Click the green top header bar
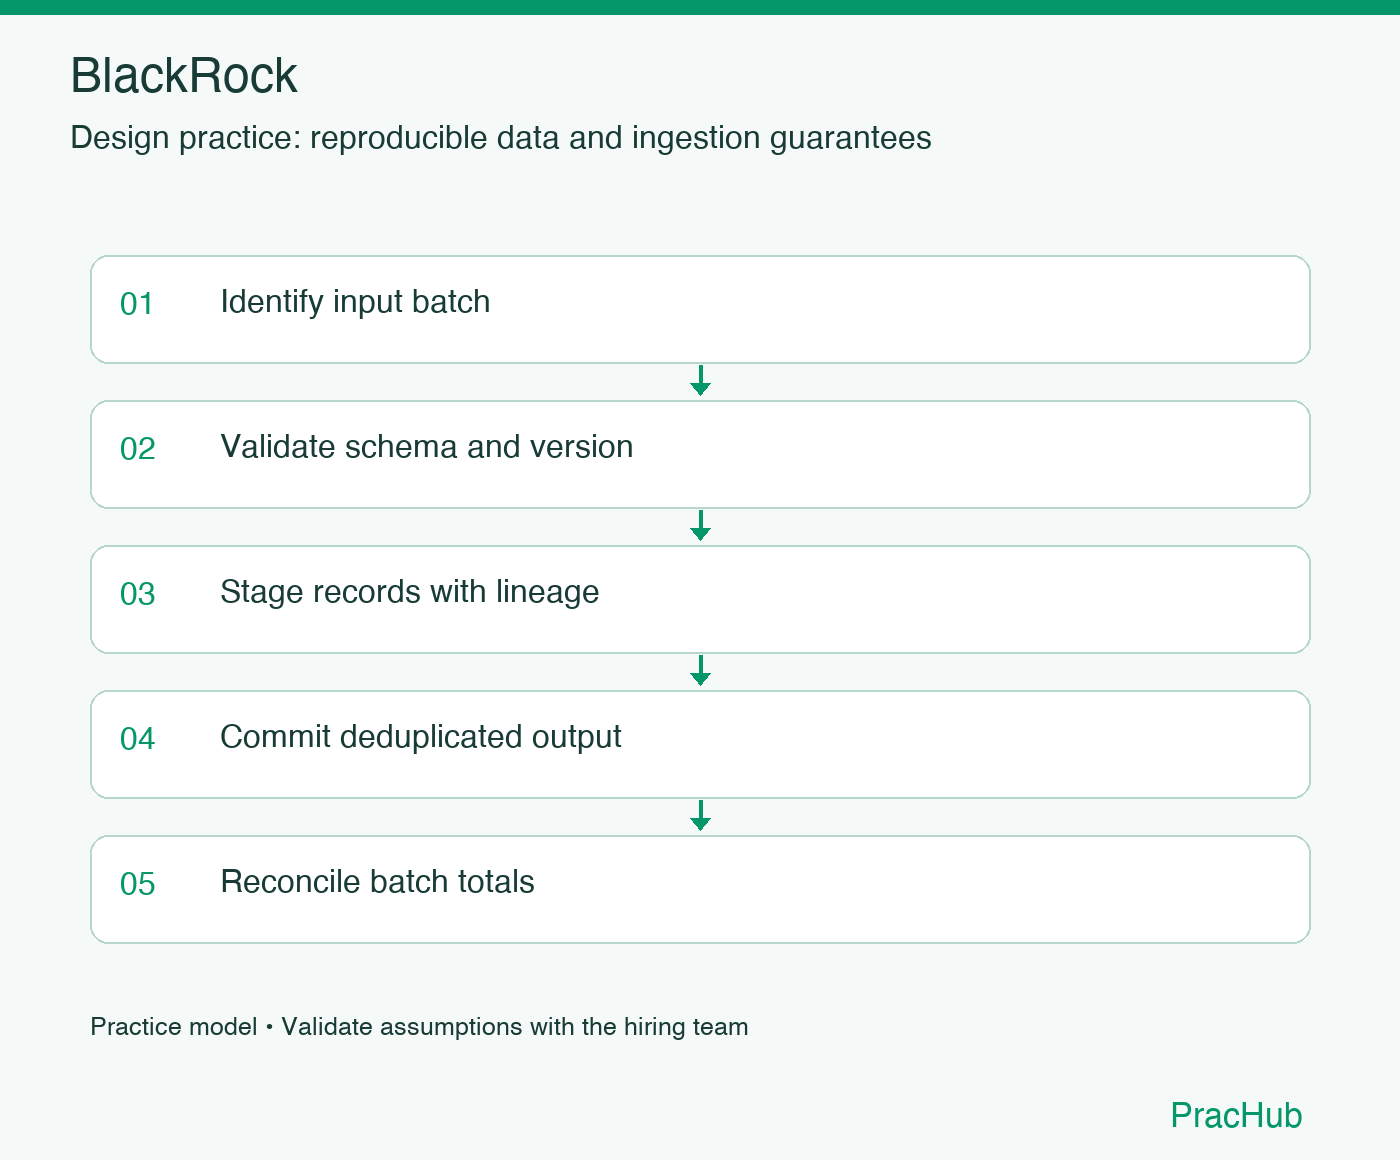 700,7
